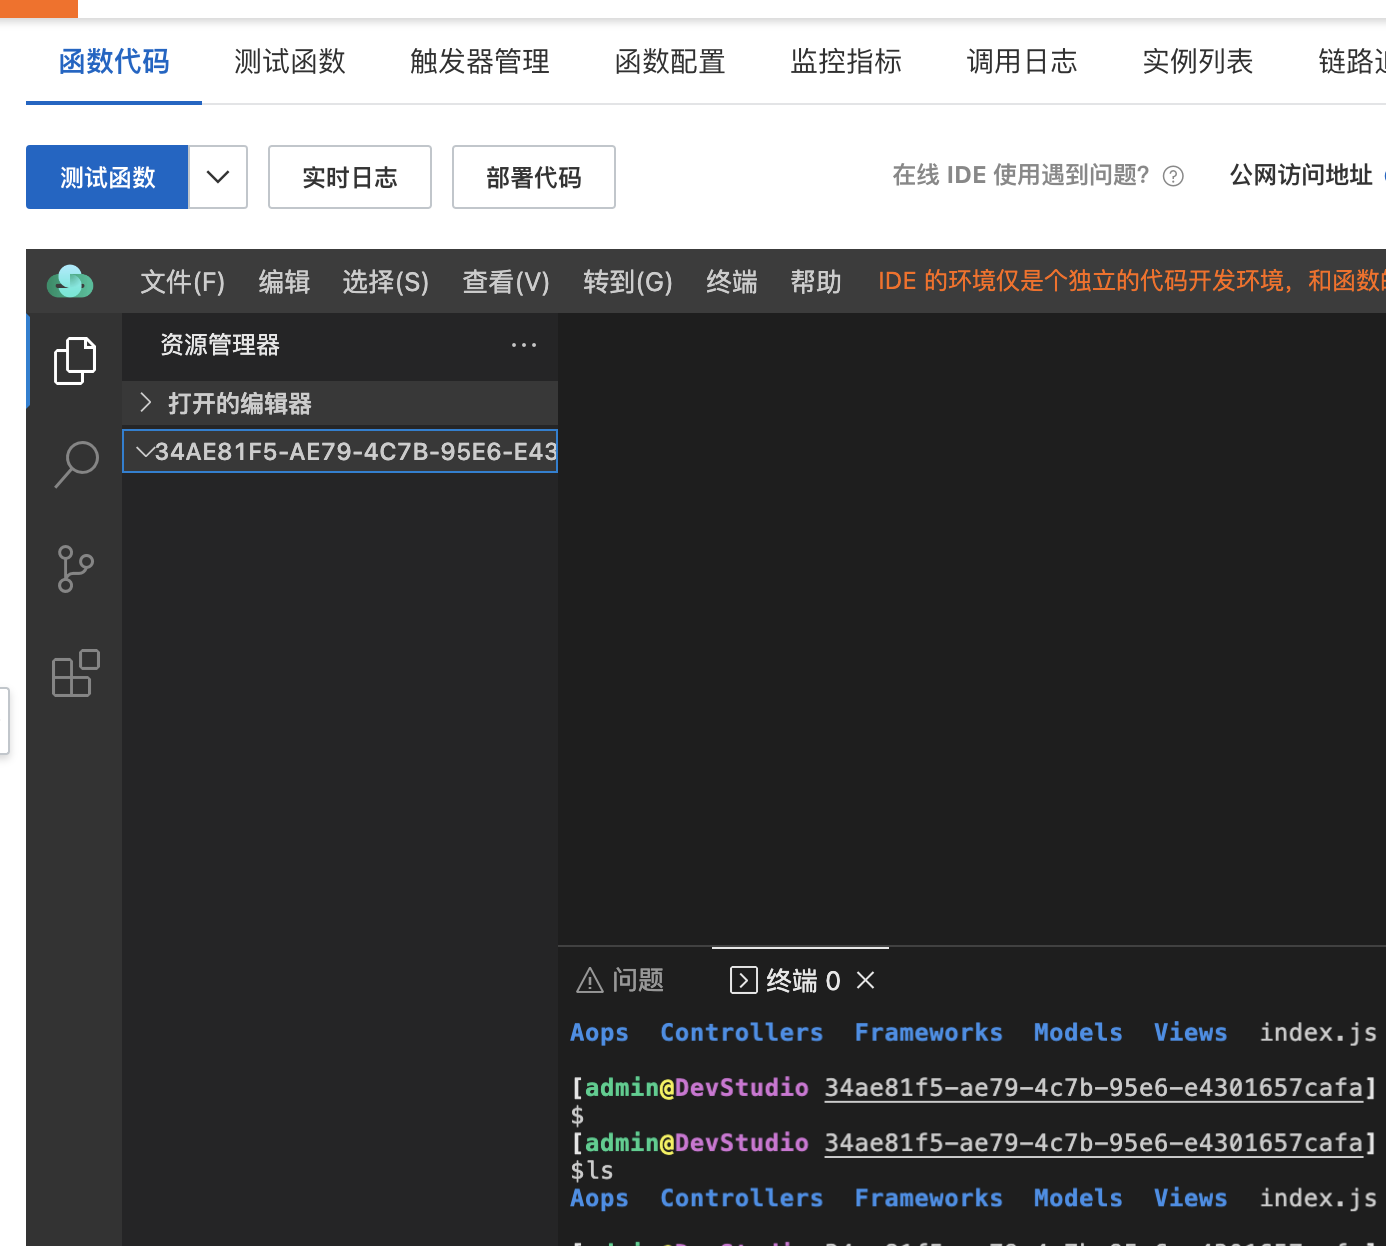This screenshot has height=1246, width=1386.
Task: Click the first underlined terminal directory path
Action: (x=1093, y=1087)
